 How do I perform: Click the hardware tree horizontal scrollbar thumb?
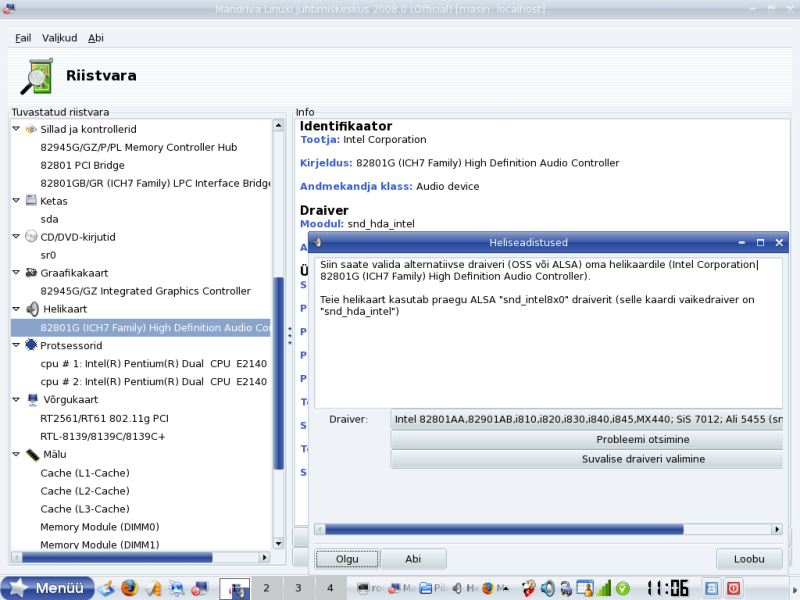click(117, 558)
